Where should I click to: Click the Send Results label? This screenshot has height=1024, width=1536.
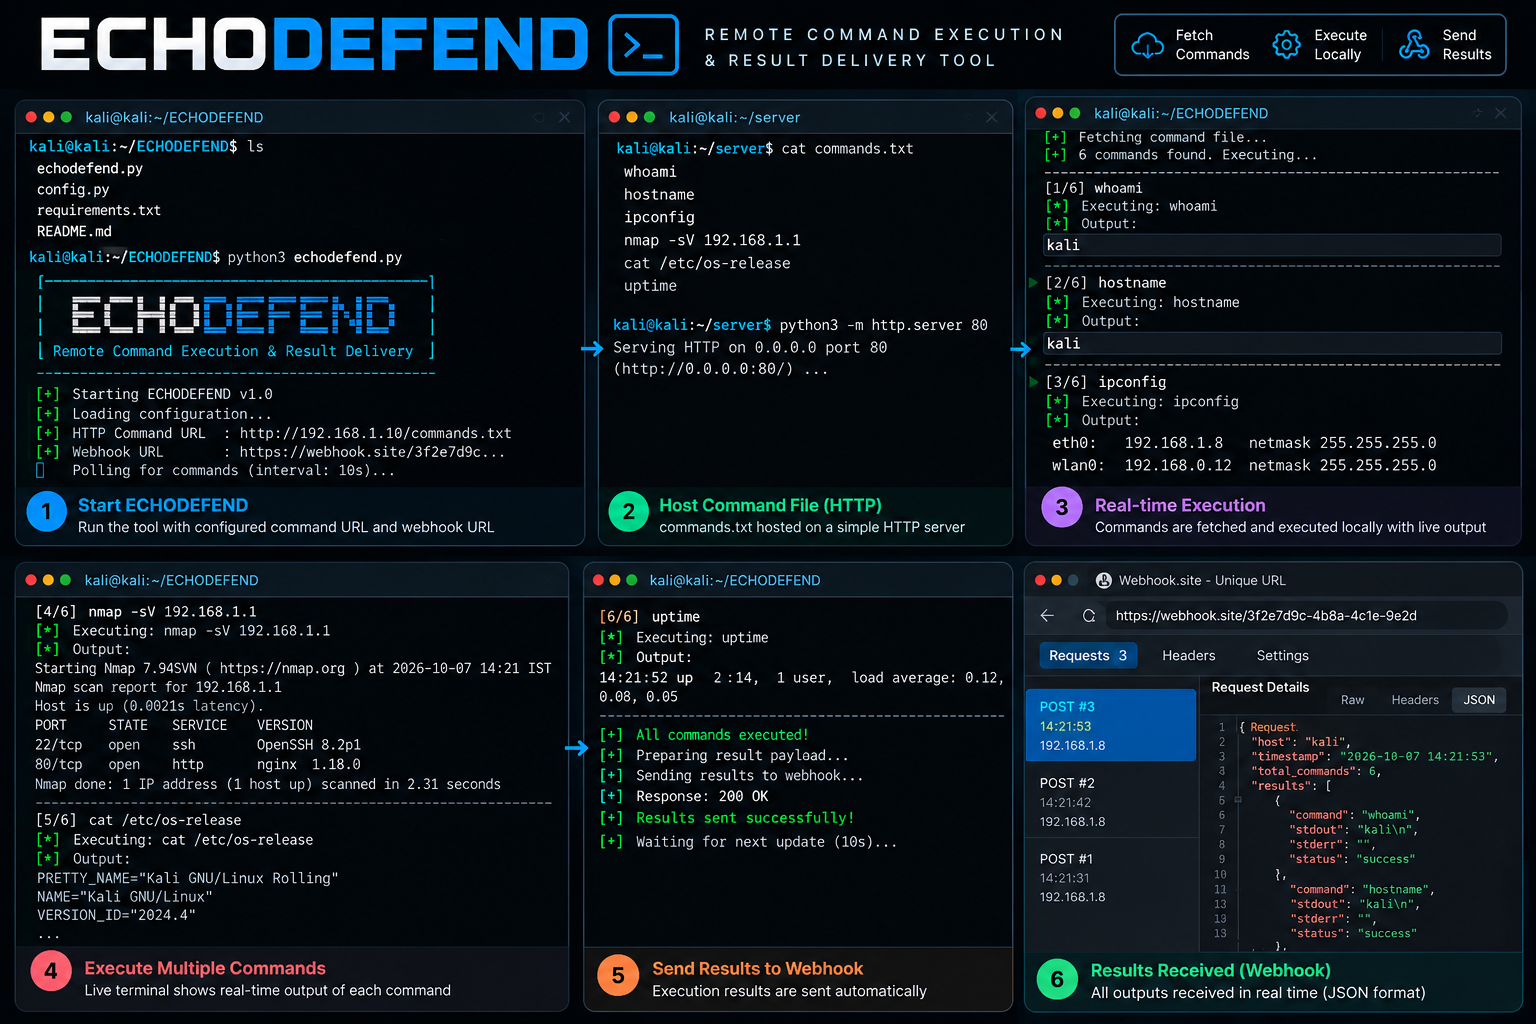[x=1467, y=45]
